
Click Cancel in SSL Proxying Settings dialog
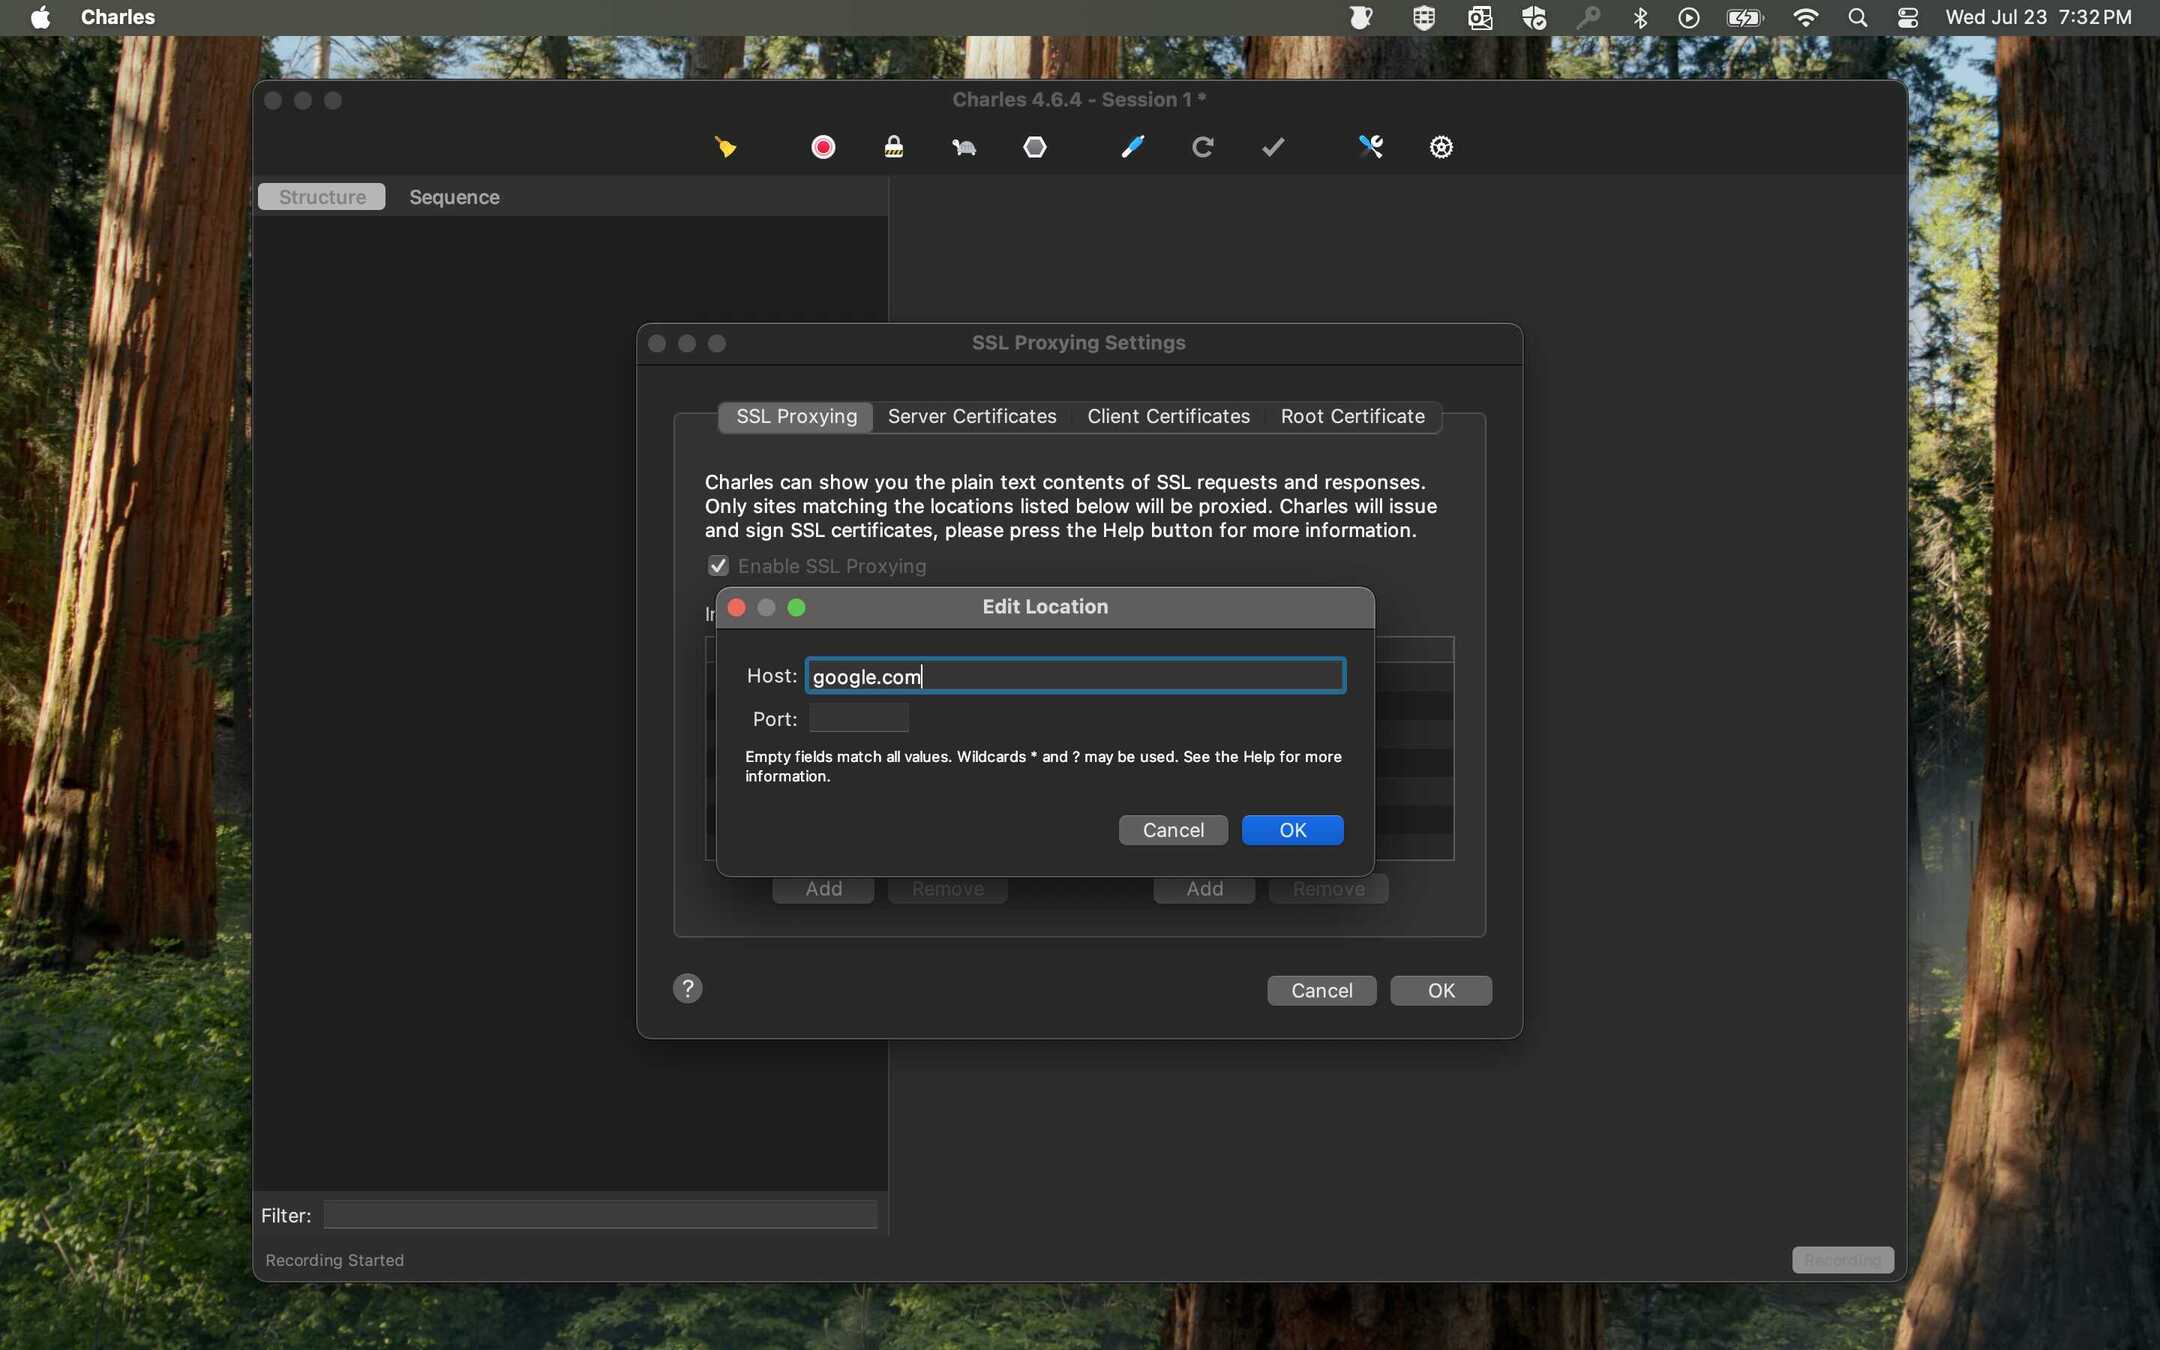(1321, 990)
